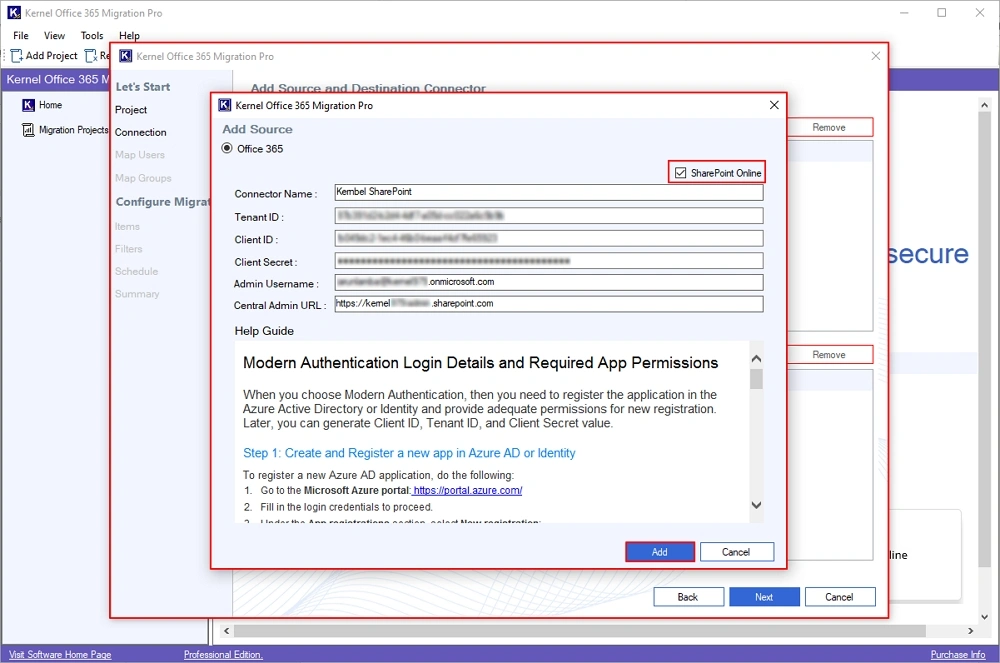The width and height of the screenshot is (1000, 663).
Task: Open the Add Project tool in the toolbar
Action: click(42, 56)
